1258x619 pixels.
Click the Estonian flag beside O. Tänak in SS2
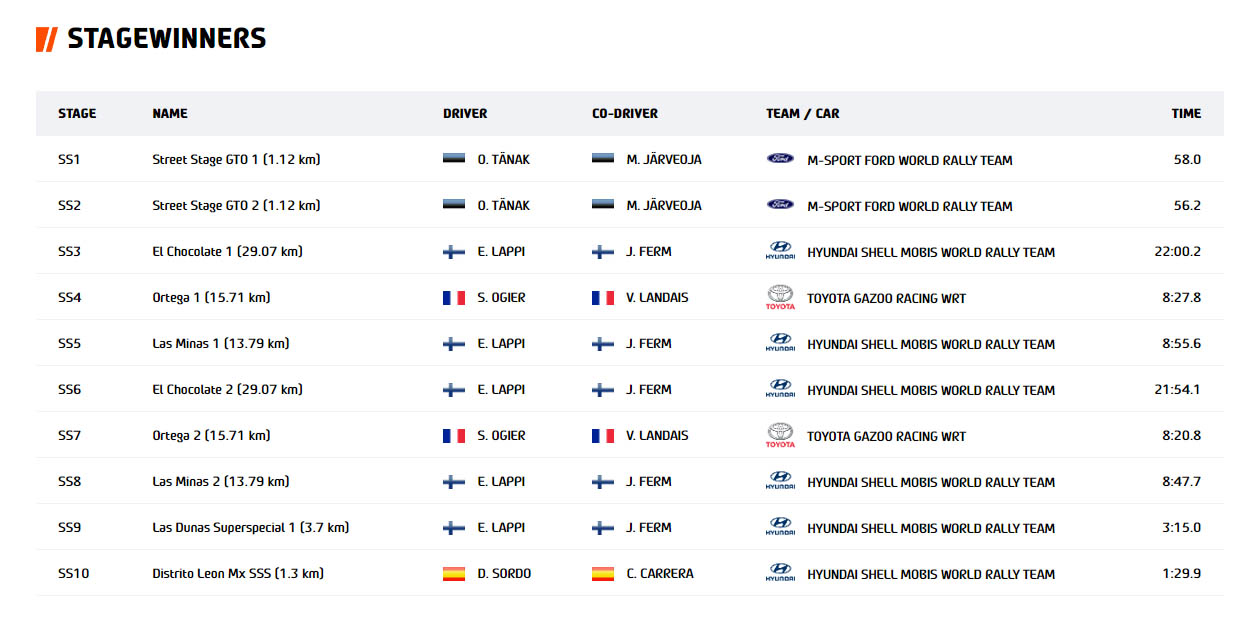tap(454, 205)
